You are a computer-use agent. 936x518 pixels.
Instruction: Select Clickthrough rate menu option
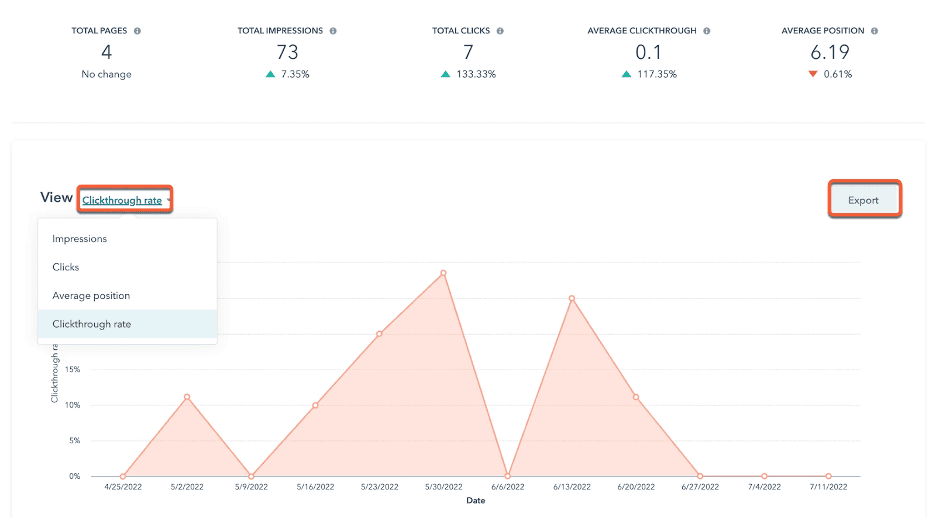pos(92,324)
